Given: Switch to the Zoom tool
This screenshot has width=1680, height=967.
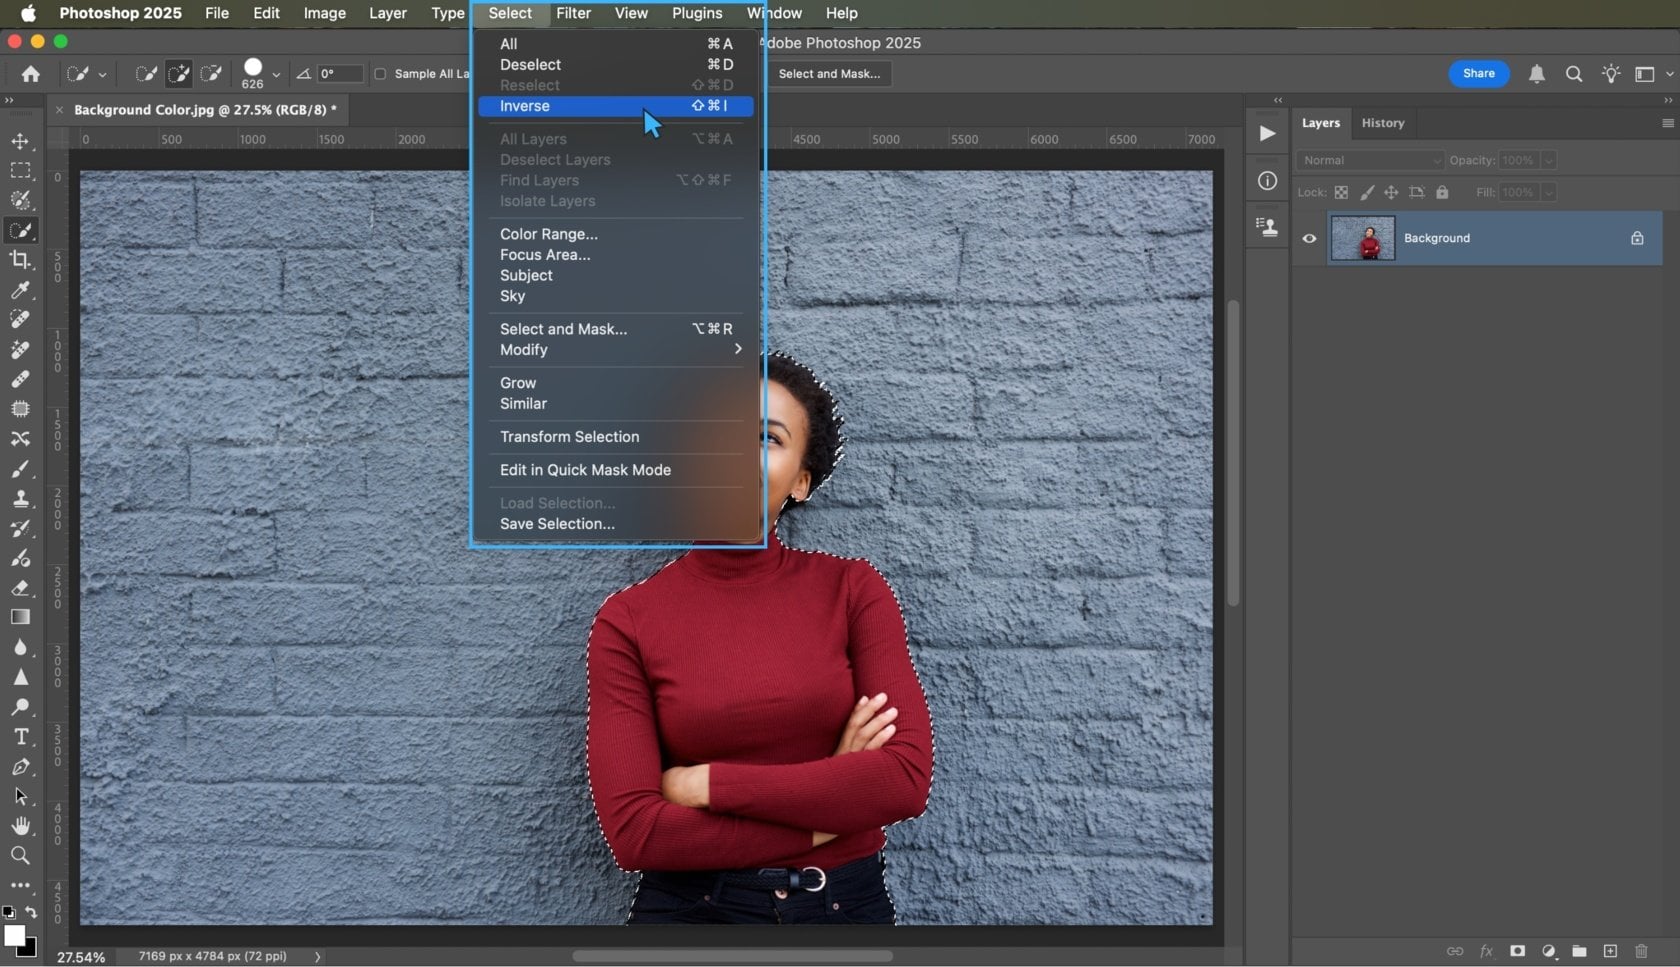Looking at the screenshot, I should [21, 855].
